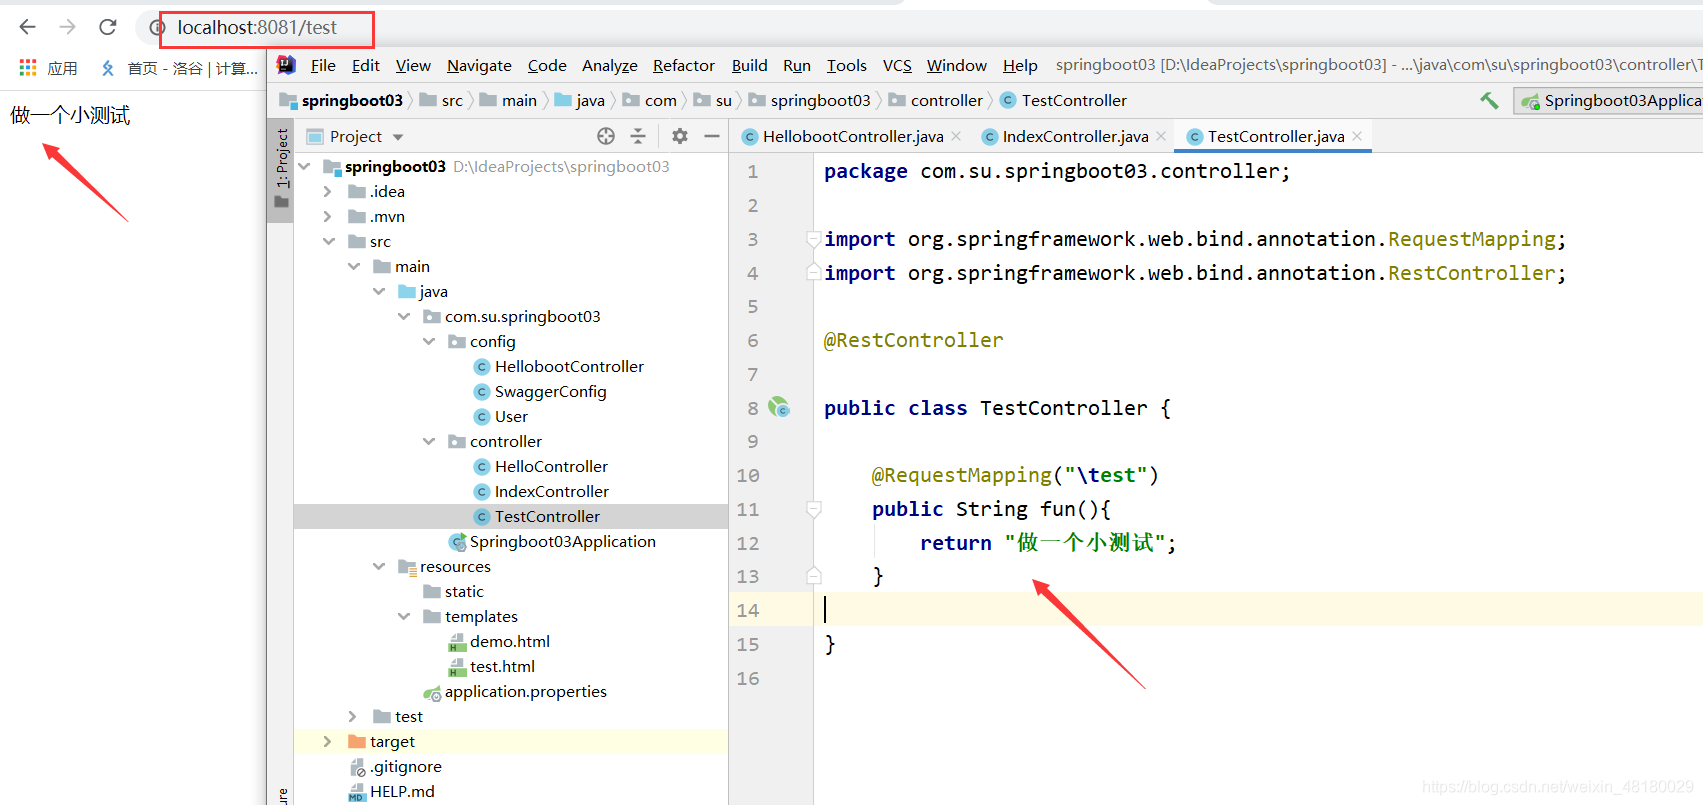Screen dimensions: 1703x805
Task: Collapse the controller package
Action: [428, 441]
